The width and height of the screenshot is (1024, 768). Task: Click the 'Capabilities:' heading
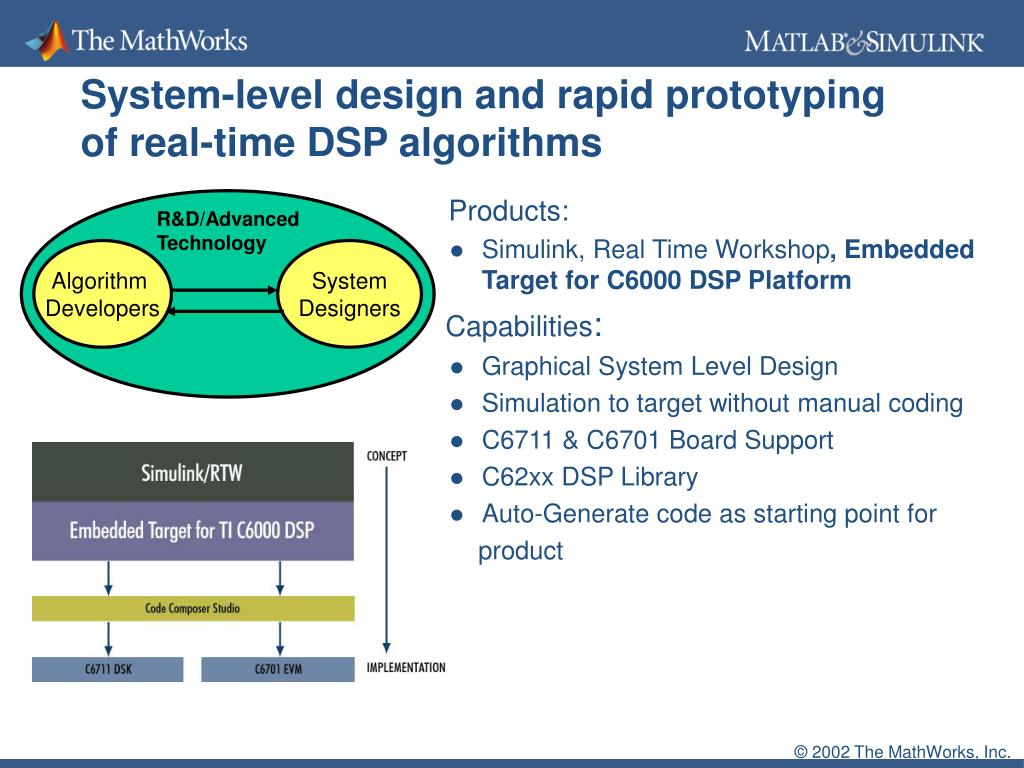pos(523,326)
